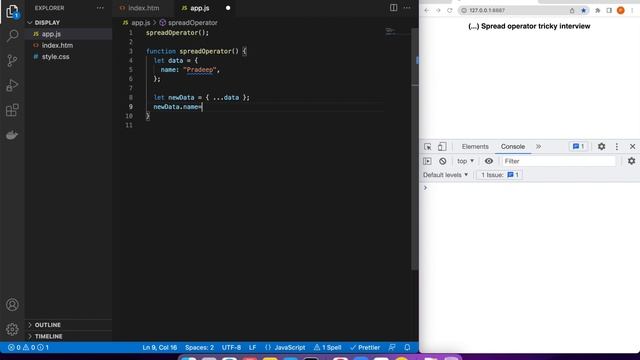
Task: Click the feedback icon in status bar
Action: pyautogui.click(x=392, y=347)
